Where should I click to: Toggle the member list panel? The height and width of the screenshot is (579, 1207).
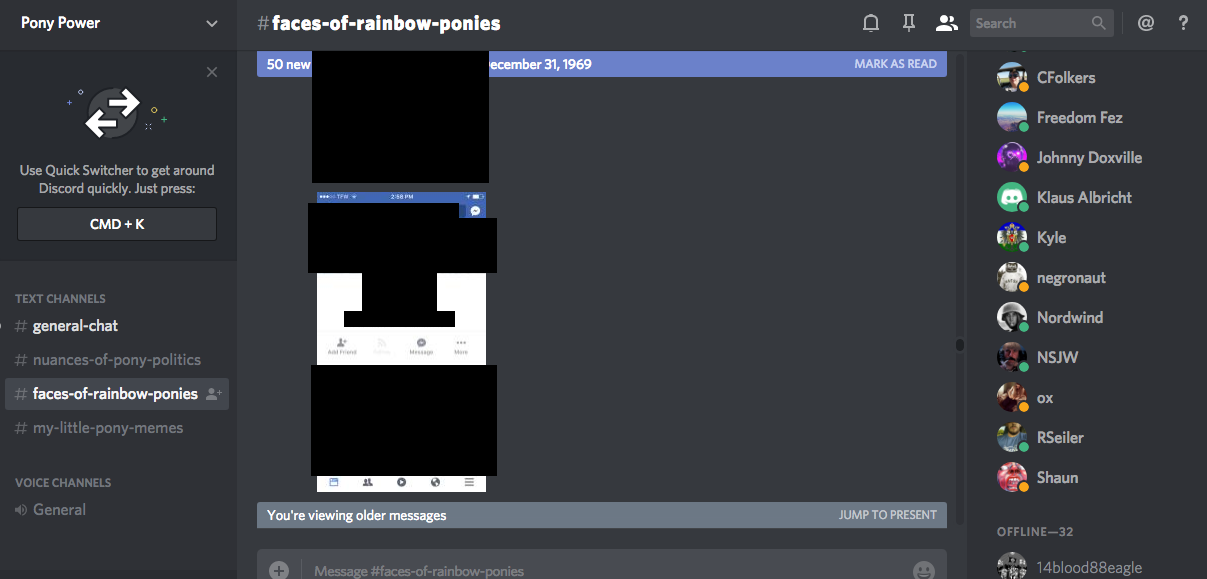945,23
